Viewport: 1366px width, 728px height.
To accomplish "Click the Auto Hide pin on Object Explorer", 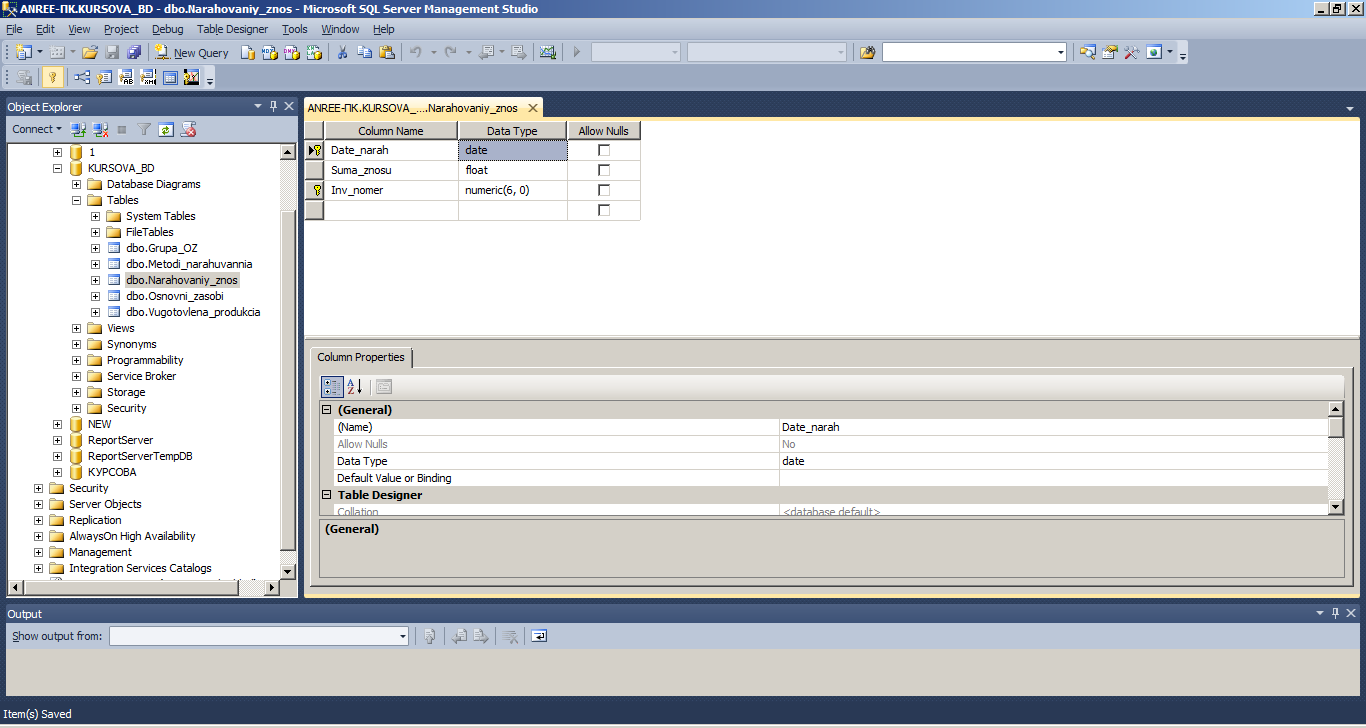I will click(273, 106).
